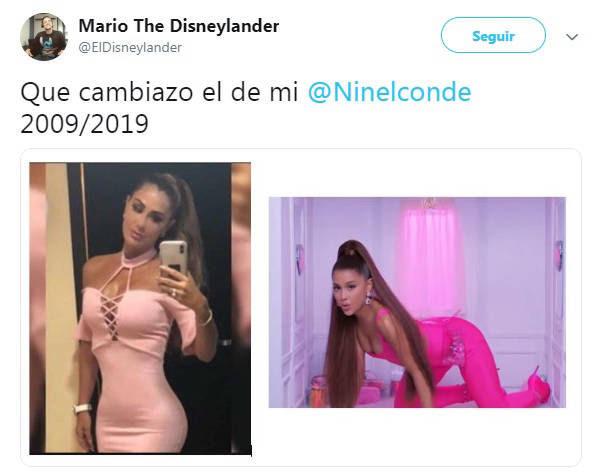Expand the tweet options chevron
Image resolution: width=603 pixels, height=473 pixels.
pyautogui.click(x=572, y=37)
